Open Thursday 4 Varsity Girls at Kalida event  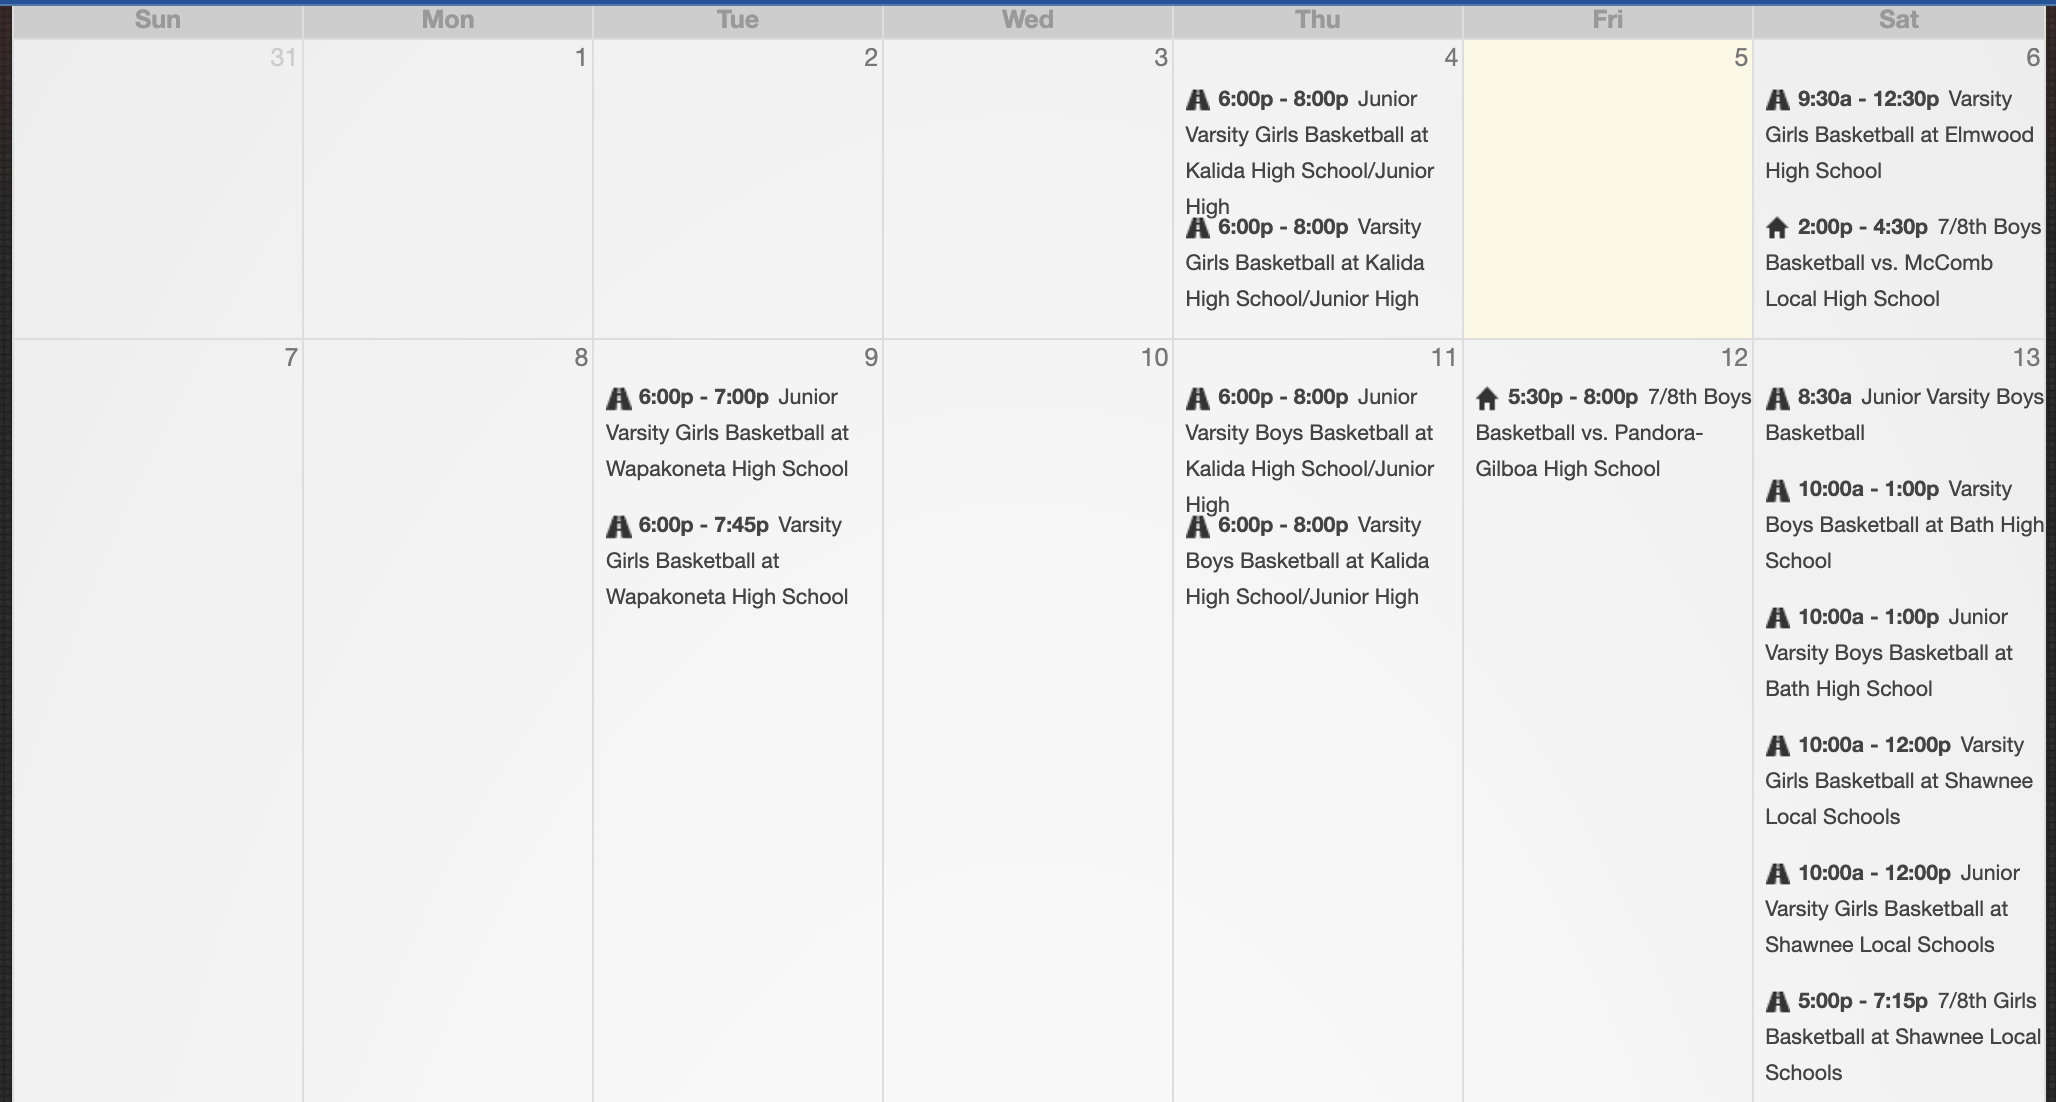pyautogui.click(x=1305, y=263)
